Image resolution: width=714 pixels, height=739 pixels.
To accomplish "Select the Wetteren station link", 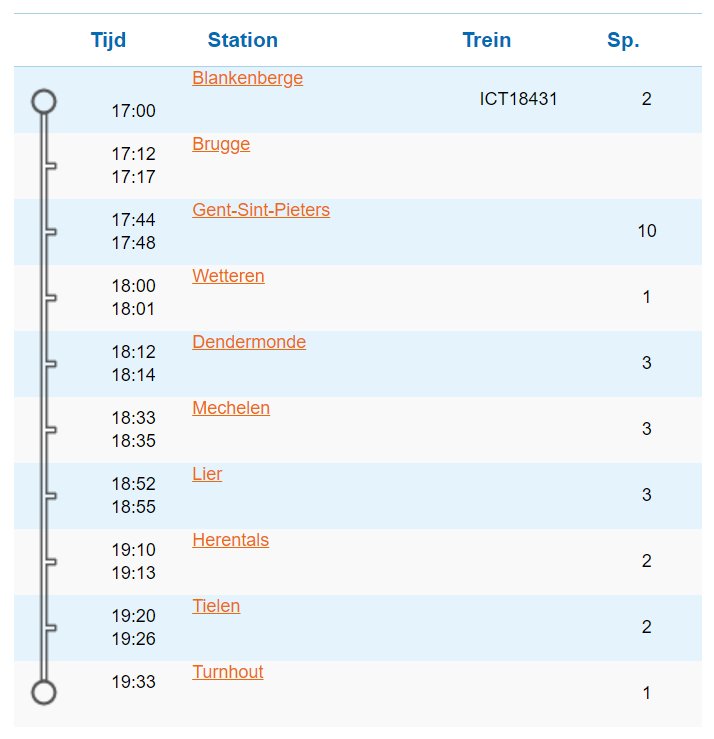I will pos(228,276).
